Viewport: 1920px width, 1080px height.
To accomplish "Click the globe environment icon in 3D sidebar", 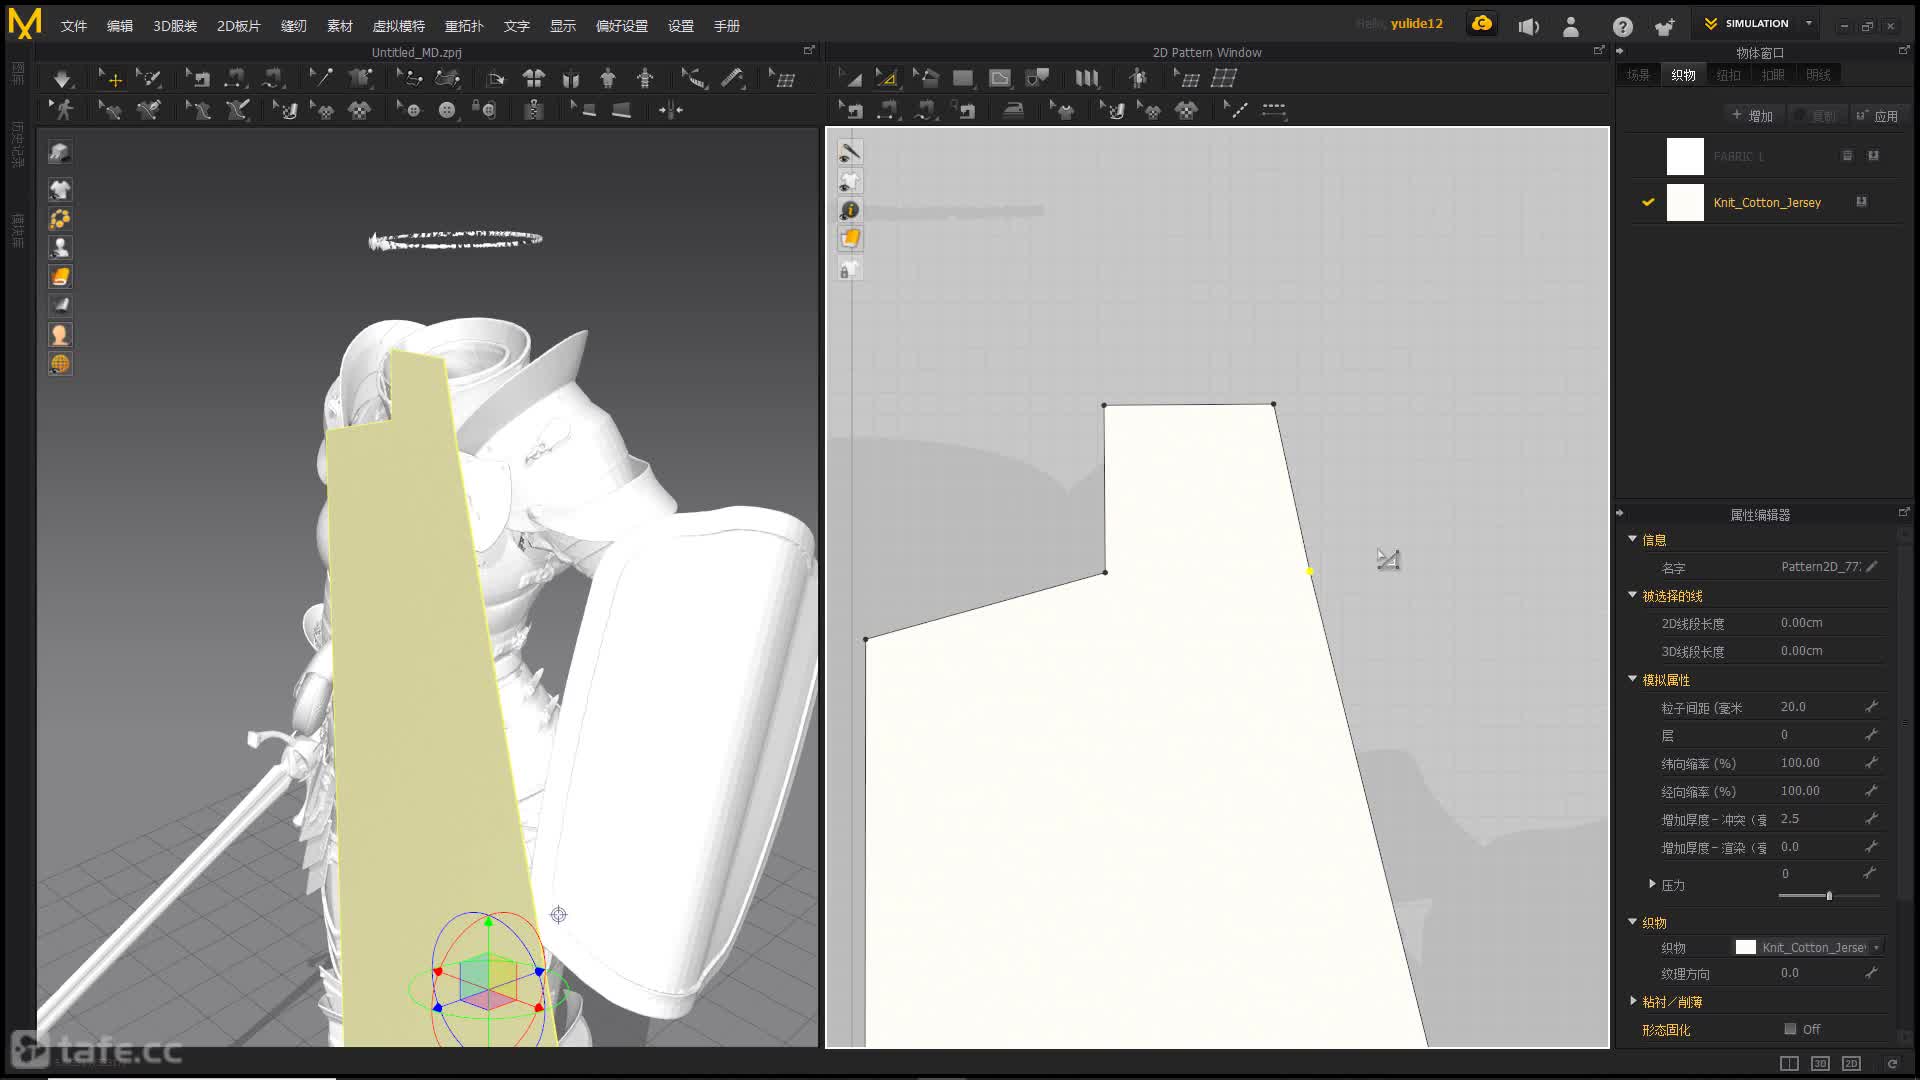I will pos(60,364).
